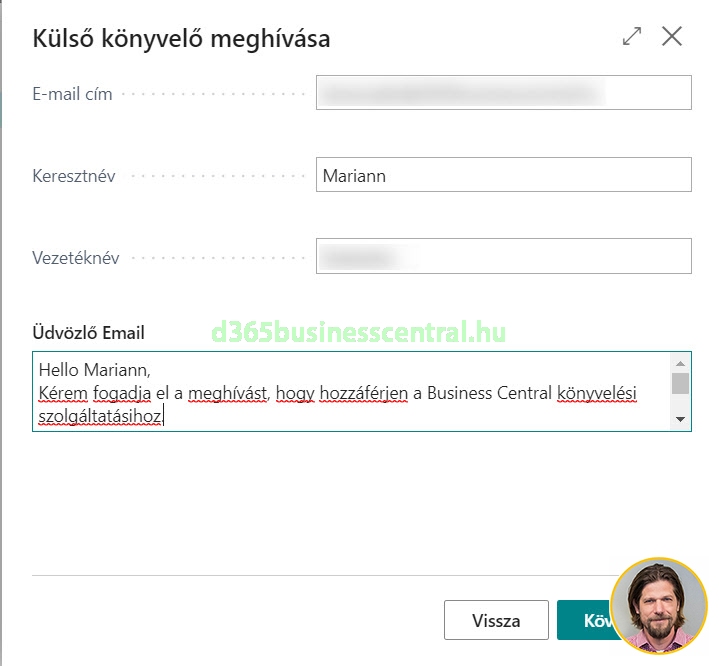Image resolution: width=719 pixels, height=666 pixels.
Task: Click the dialog title Külső könyvelő meghívása
Action: tap(181, 39)
